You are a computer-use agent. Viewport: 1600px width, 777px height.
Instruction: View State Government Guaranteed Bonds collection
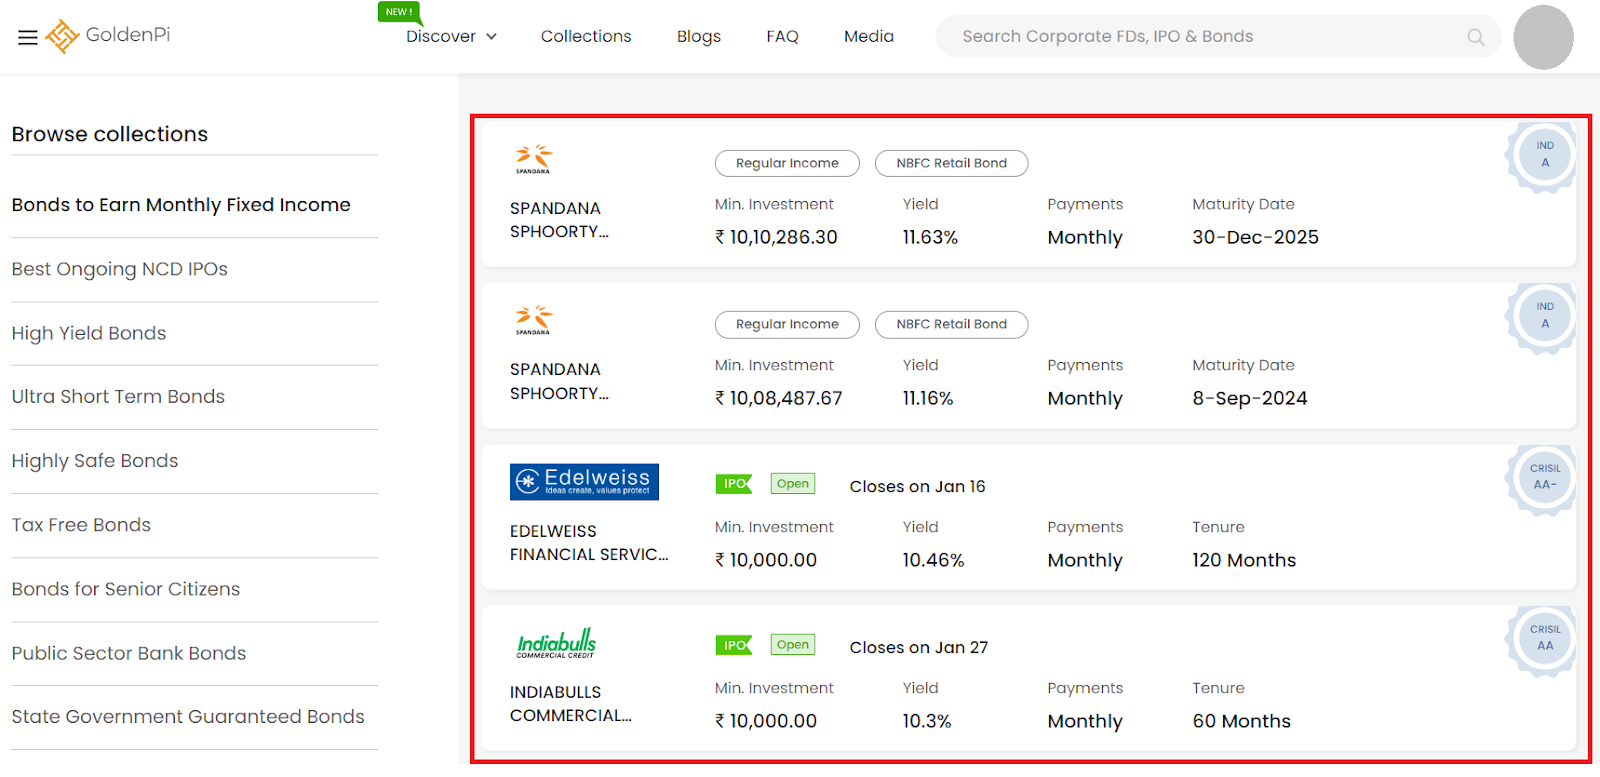pyautogui.click(x=188, y=717)
